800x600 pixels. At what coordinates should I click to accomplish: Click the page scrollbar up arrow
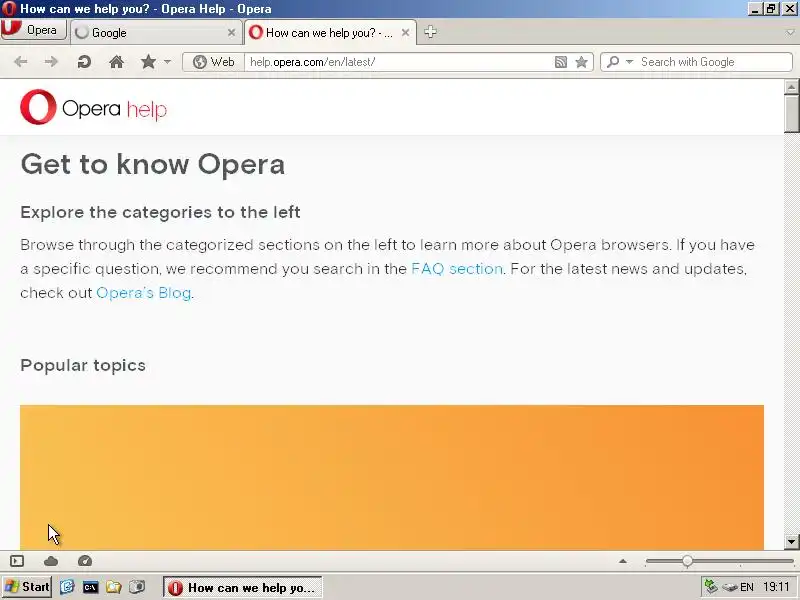pyautogui.click(x=791, y=86)
